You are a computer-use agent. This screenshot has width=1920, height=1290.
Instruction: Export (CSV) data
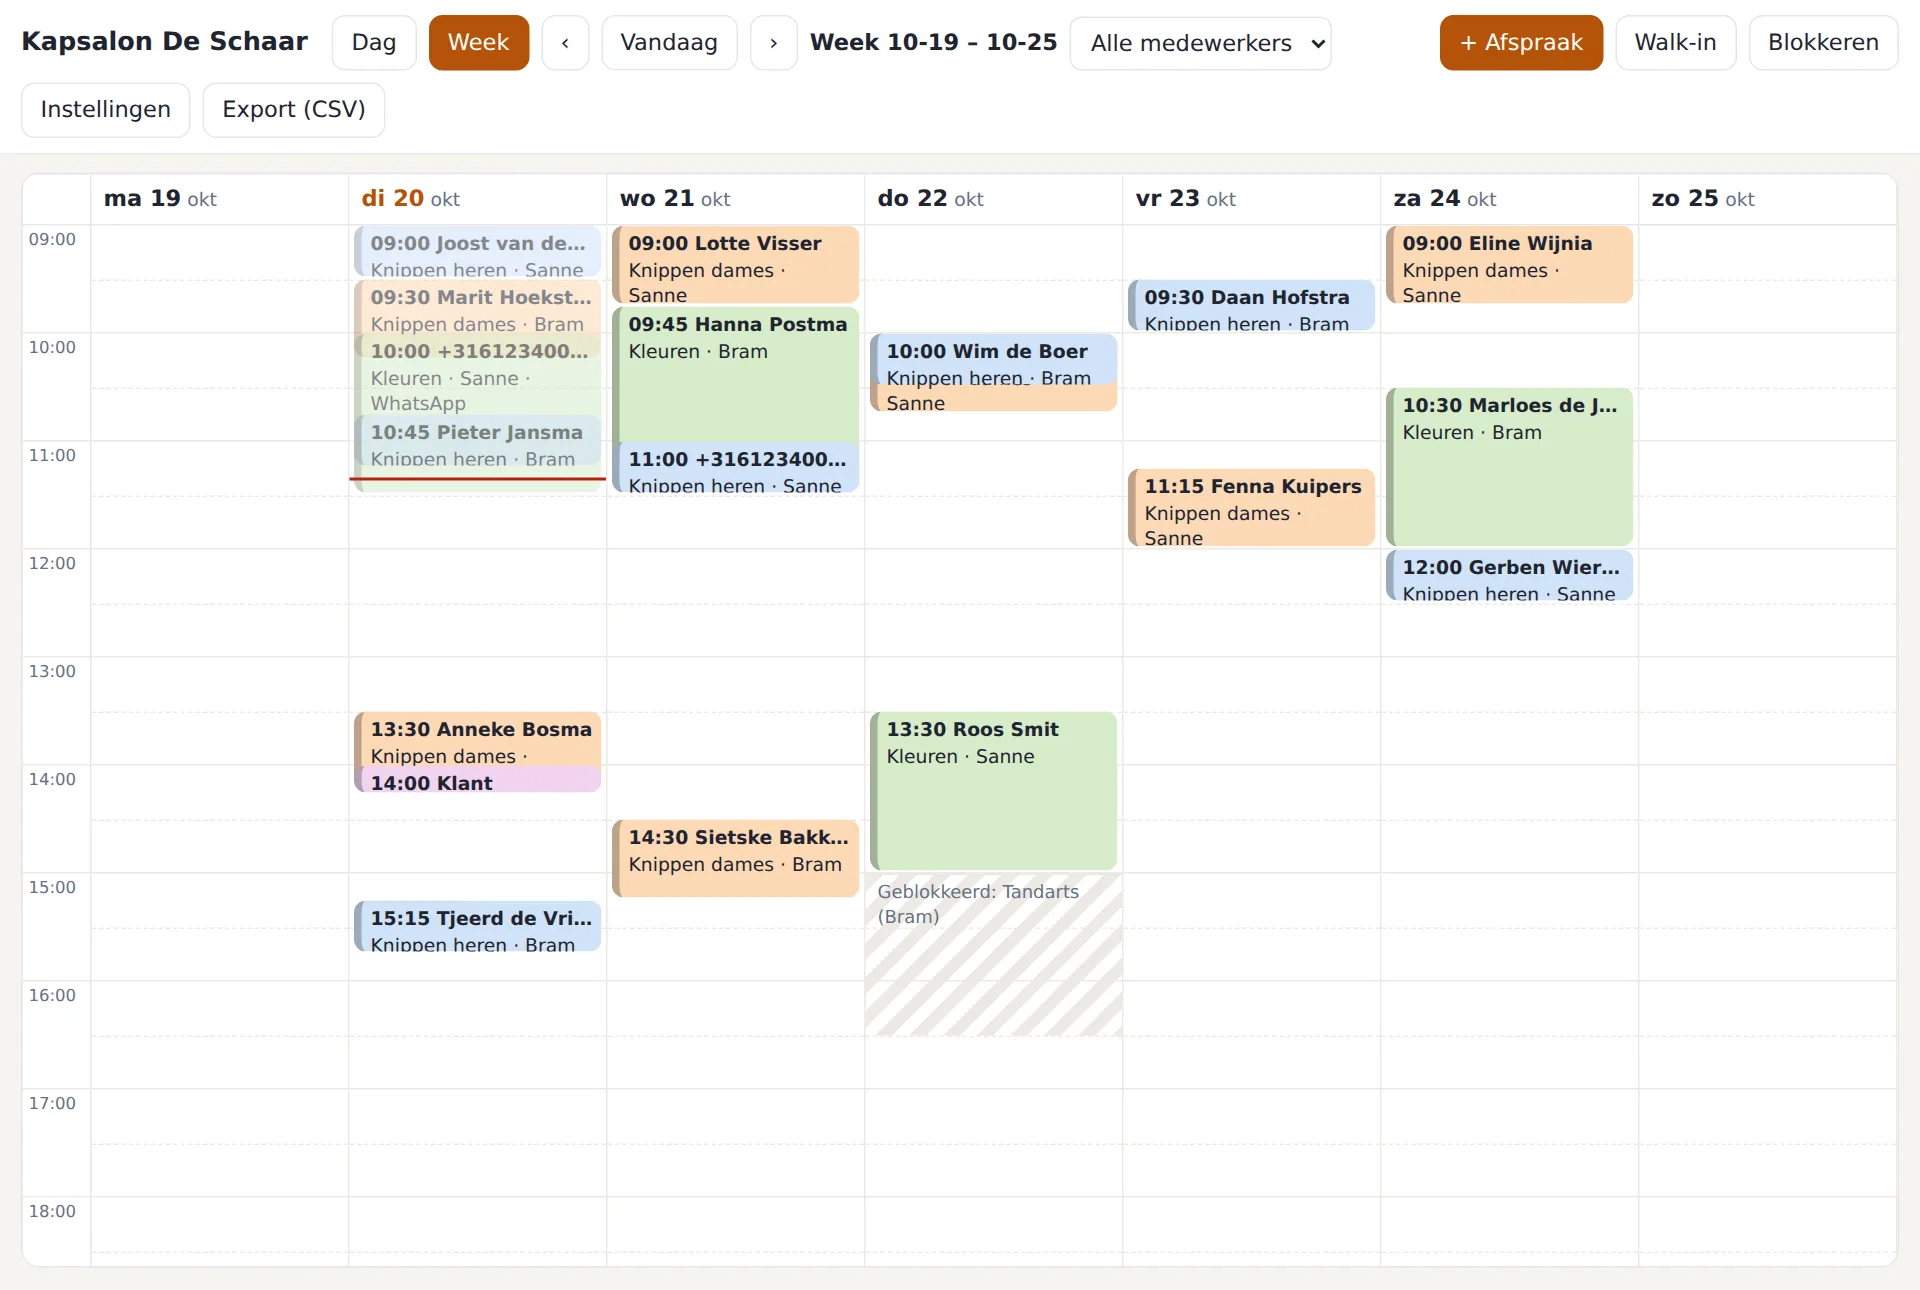294,110
